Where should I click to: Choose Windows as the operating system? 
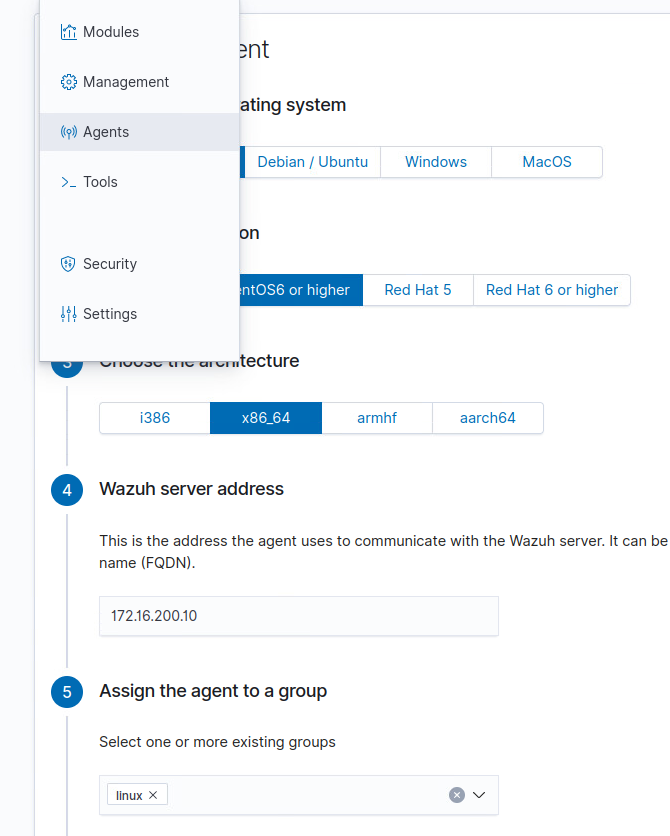(x=436, y=162)
